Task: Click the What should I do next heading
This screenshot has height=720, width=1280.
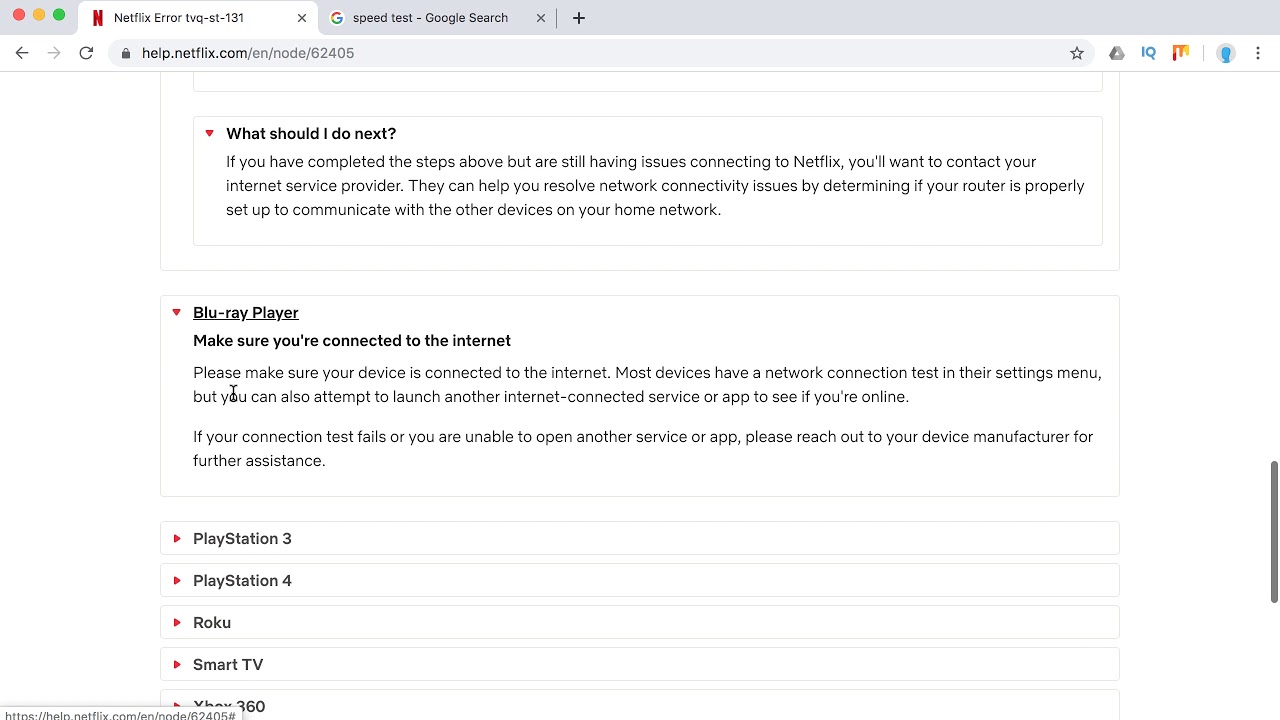Action: tap(311, 134)
